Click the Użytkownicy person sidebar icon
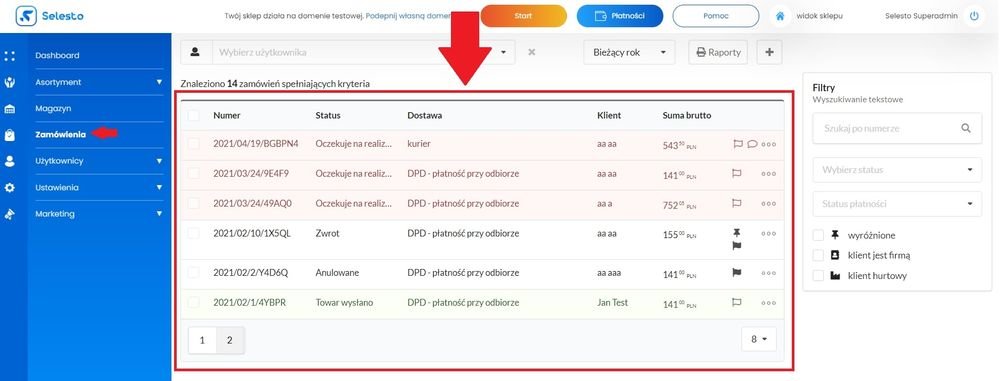Screen dimensions: 1000x381 click(x=10, y=161)
